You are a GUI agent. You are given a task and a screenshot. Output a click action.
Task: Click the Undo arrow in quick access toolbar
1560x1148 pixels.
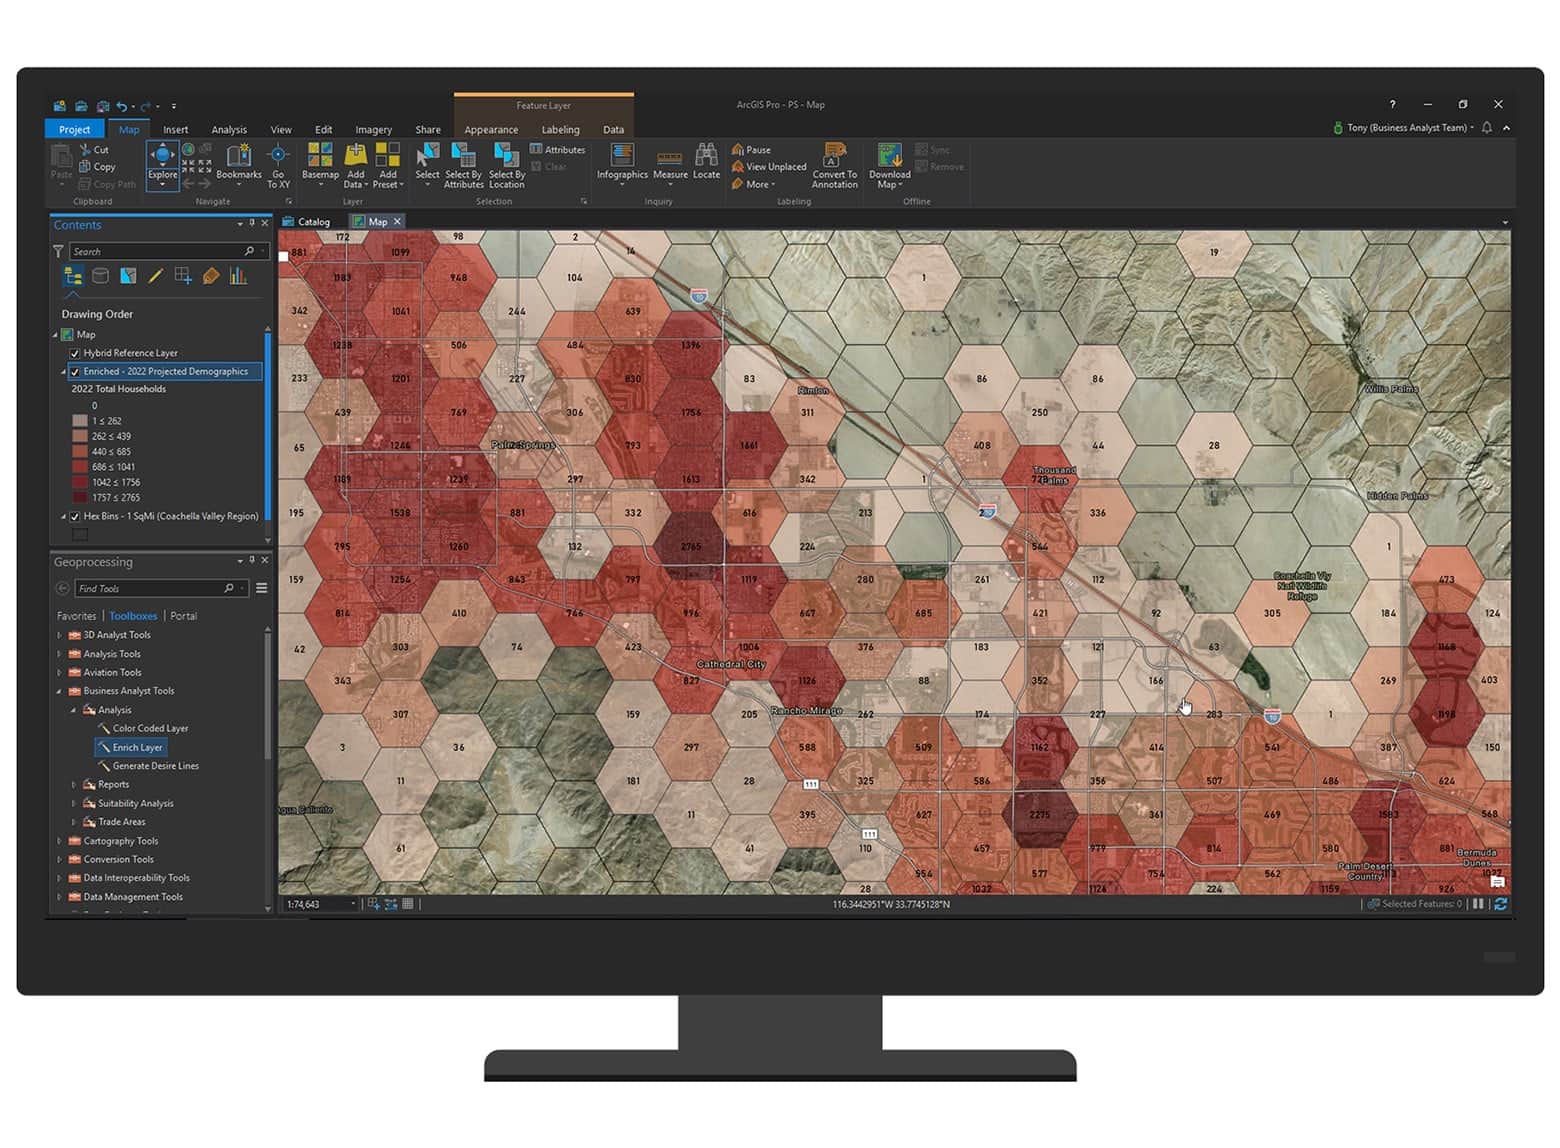coord(122,105)
